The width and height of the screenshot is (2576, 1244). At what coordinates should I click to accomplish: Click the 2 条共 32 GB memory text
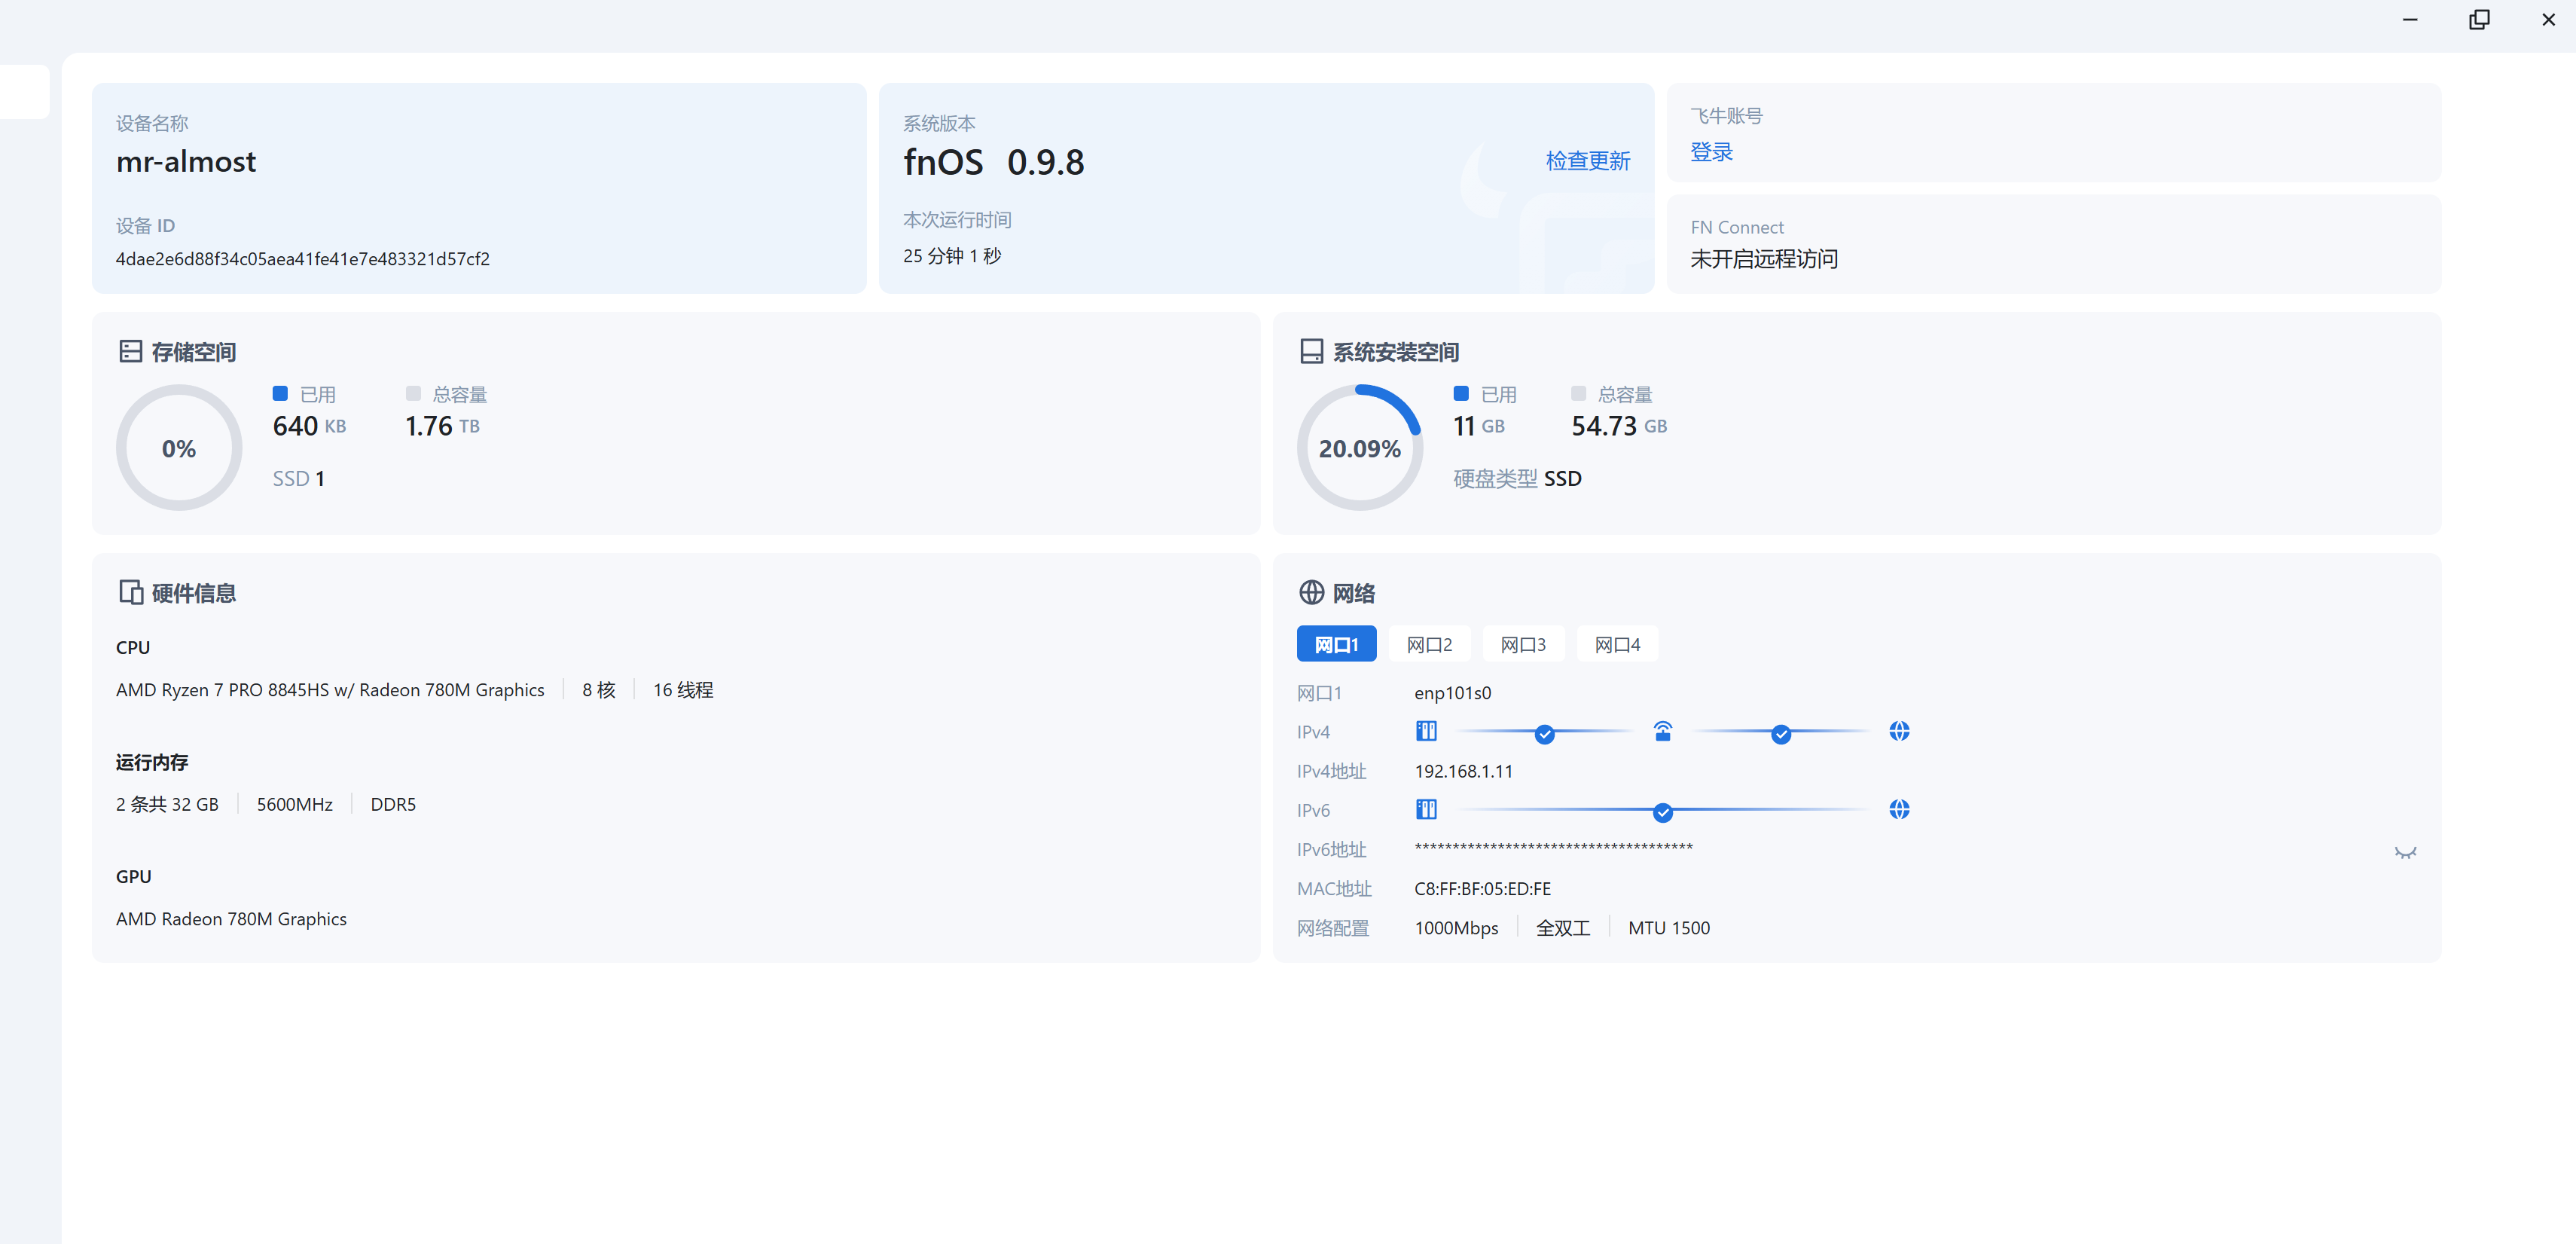(x=167, y=804)
